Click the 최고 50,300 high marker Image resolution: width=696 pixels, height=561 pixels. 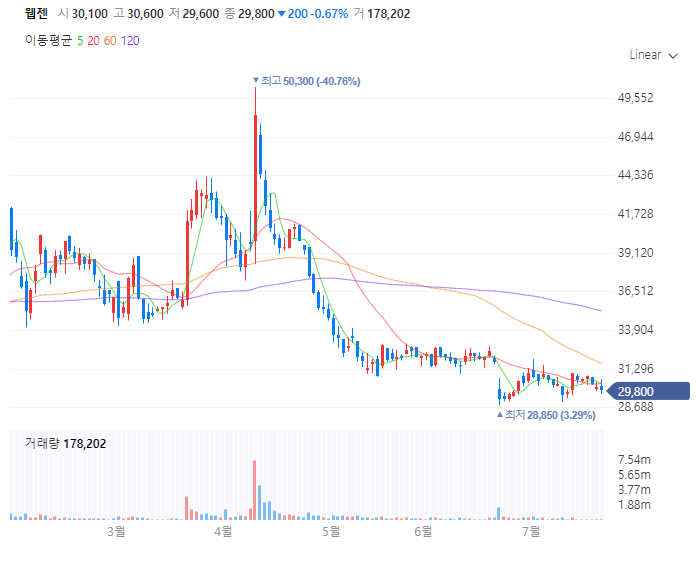tap(306, 81)
